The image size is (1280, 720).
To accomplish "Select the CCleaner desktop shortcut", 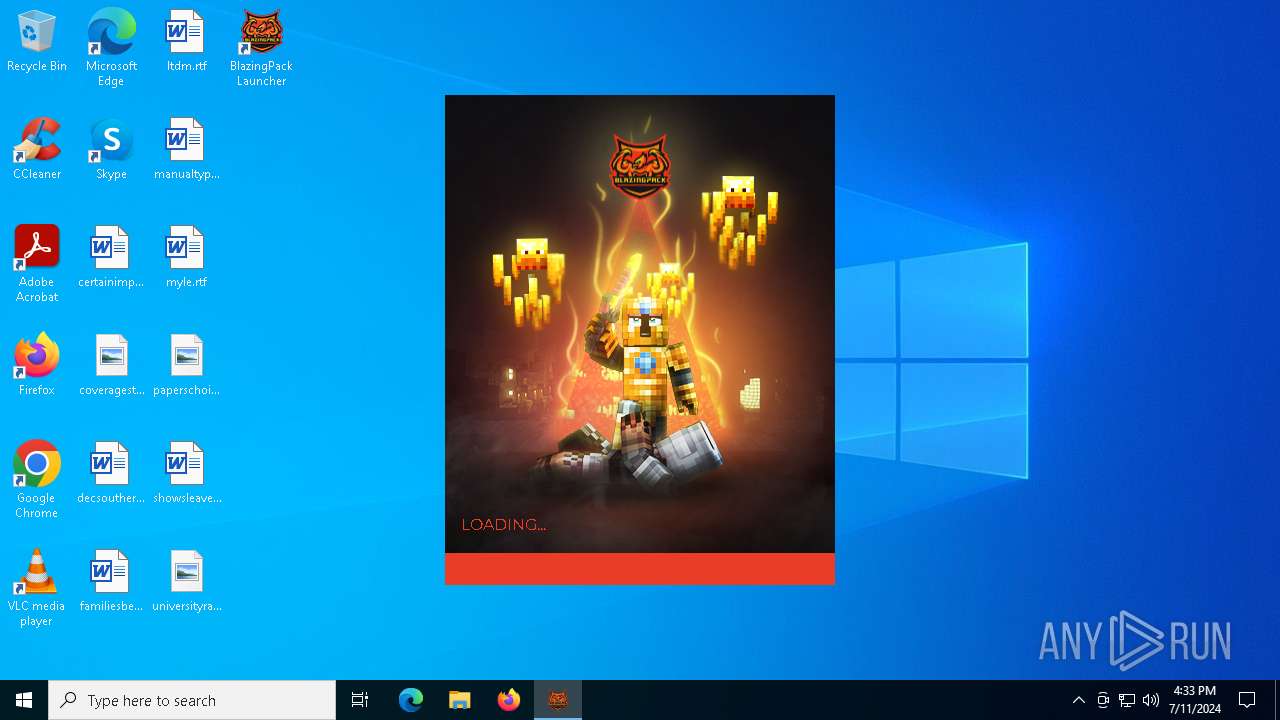I will pyautogui.click(x=37, y=149).
